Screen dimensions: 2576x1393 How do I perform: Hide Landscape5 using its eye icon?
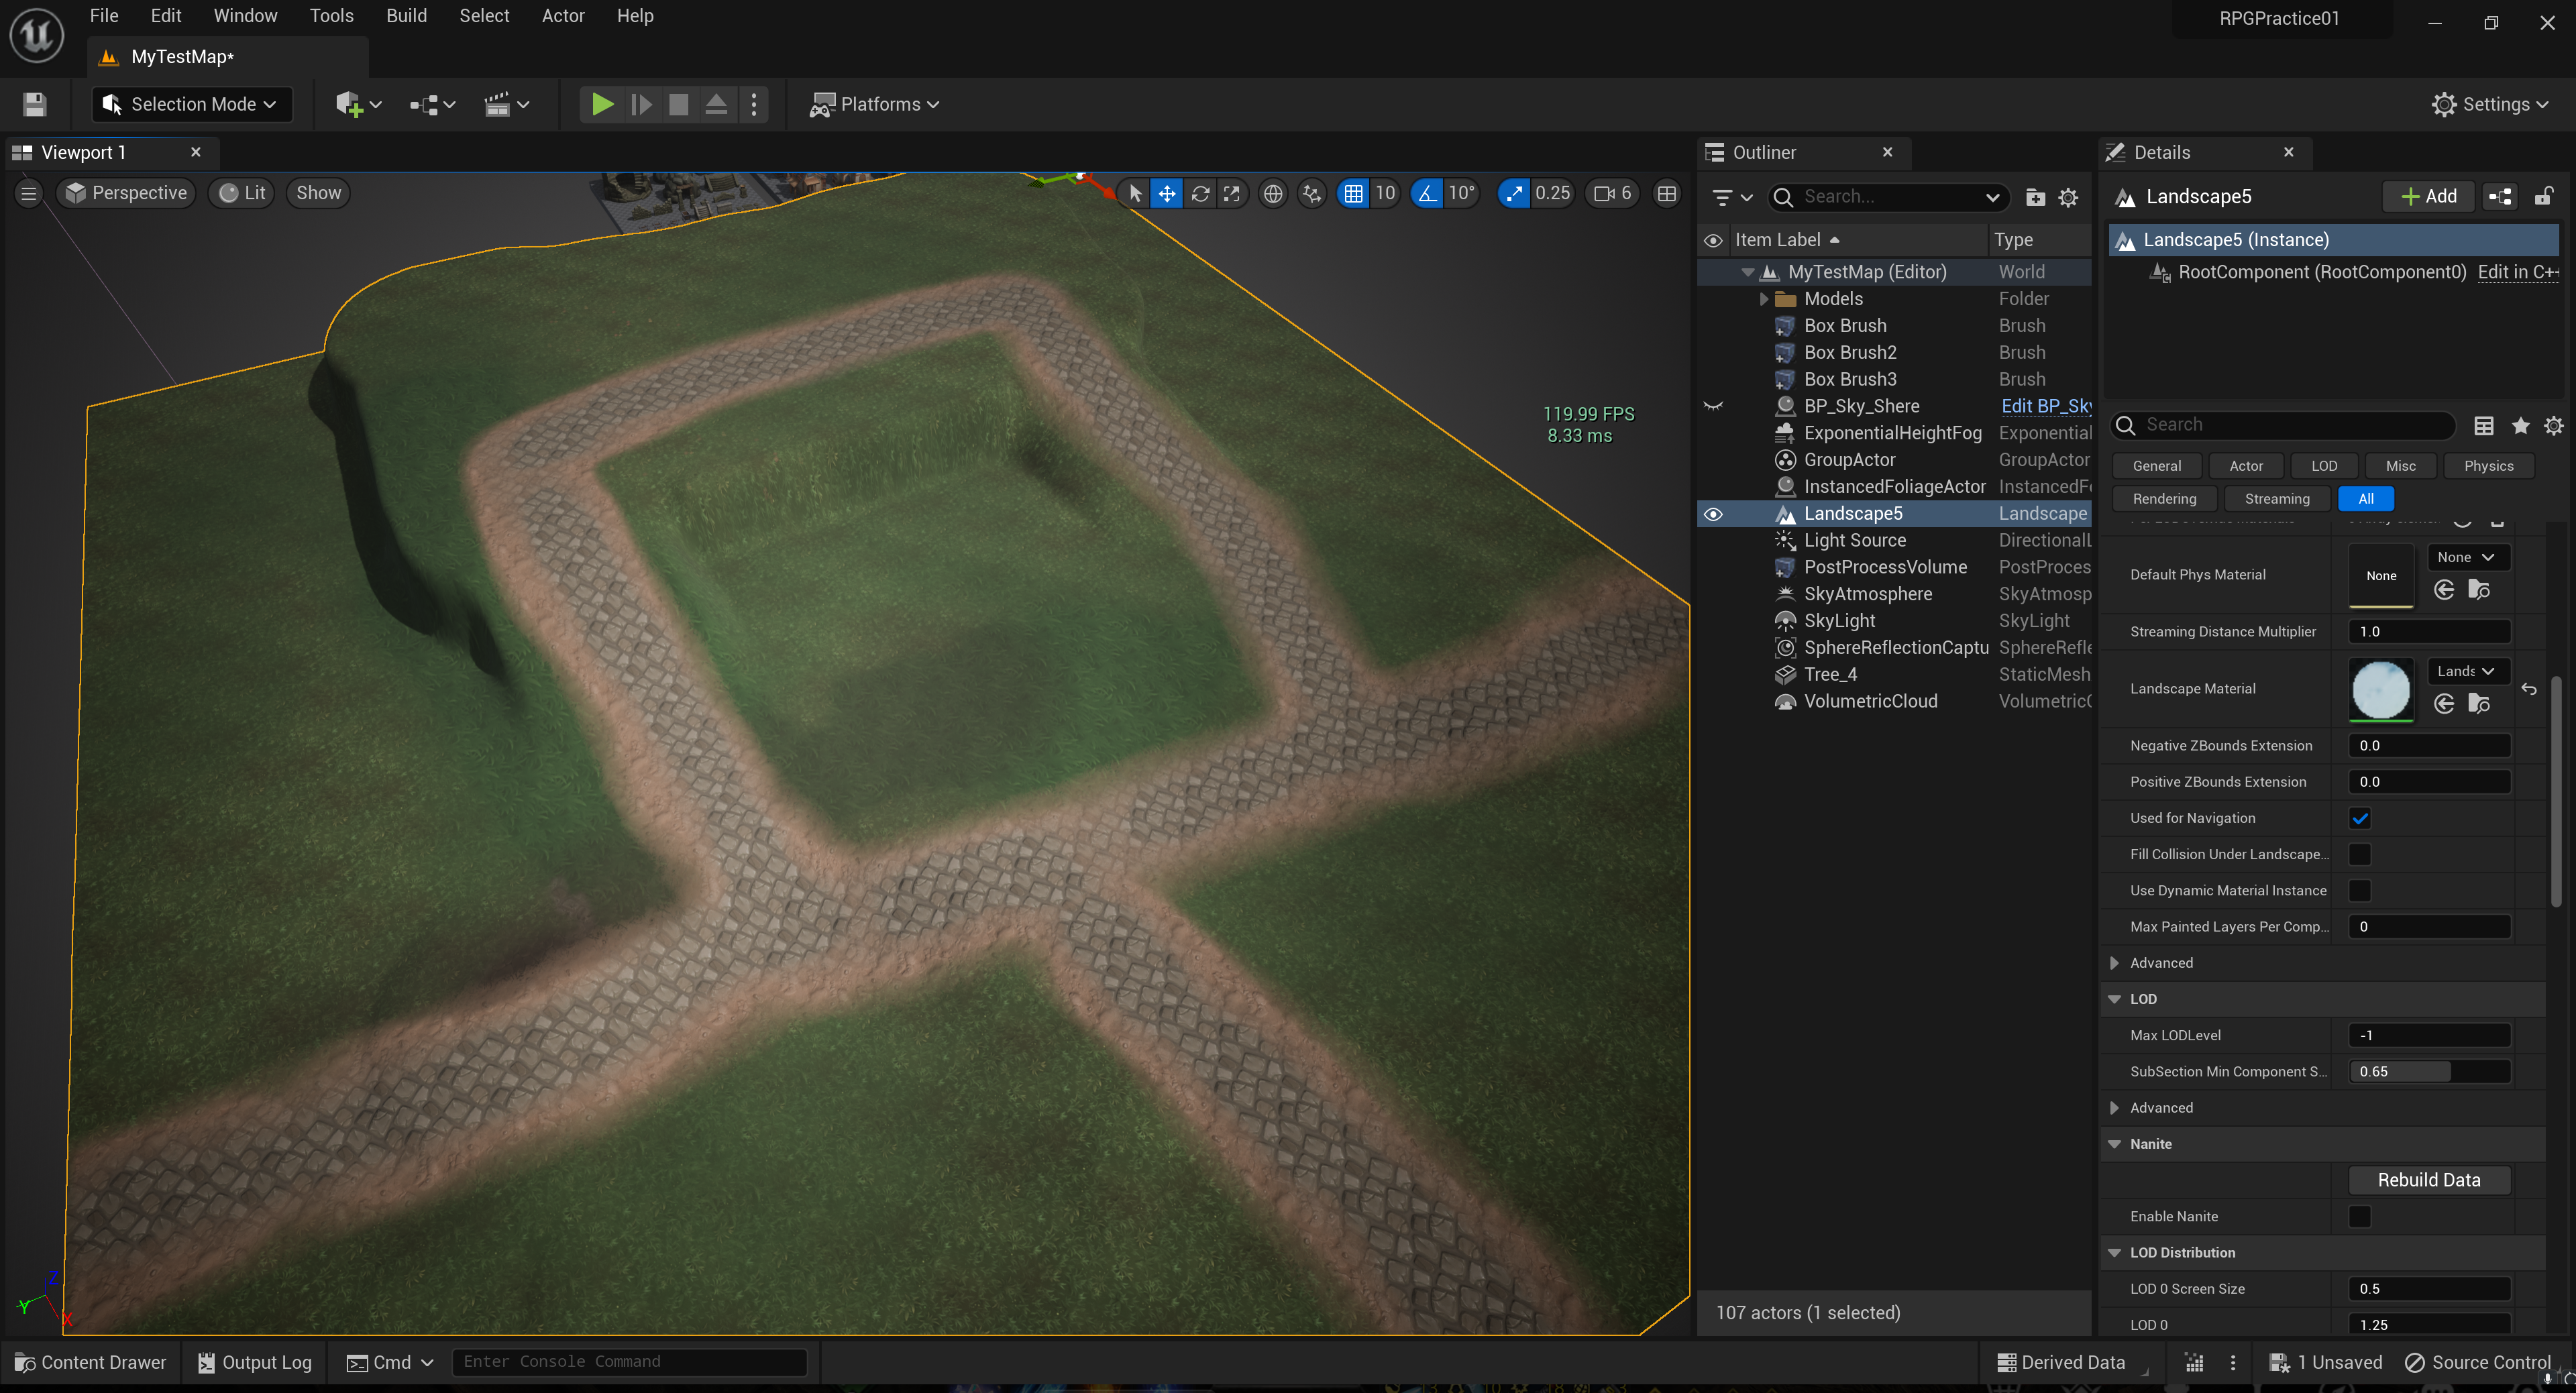click(1713, 514)
